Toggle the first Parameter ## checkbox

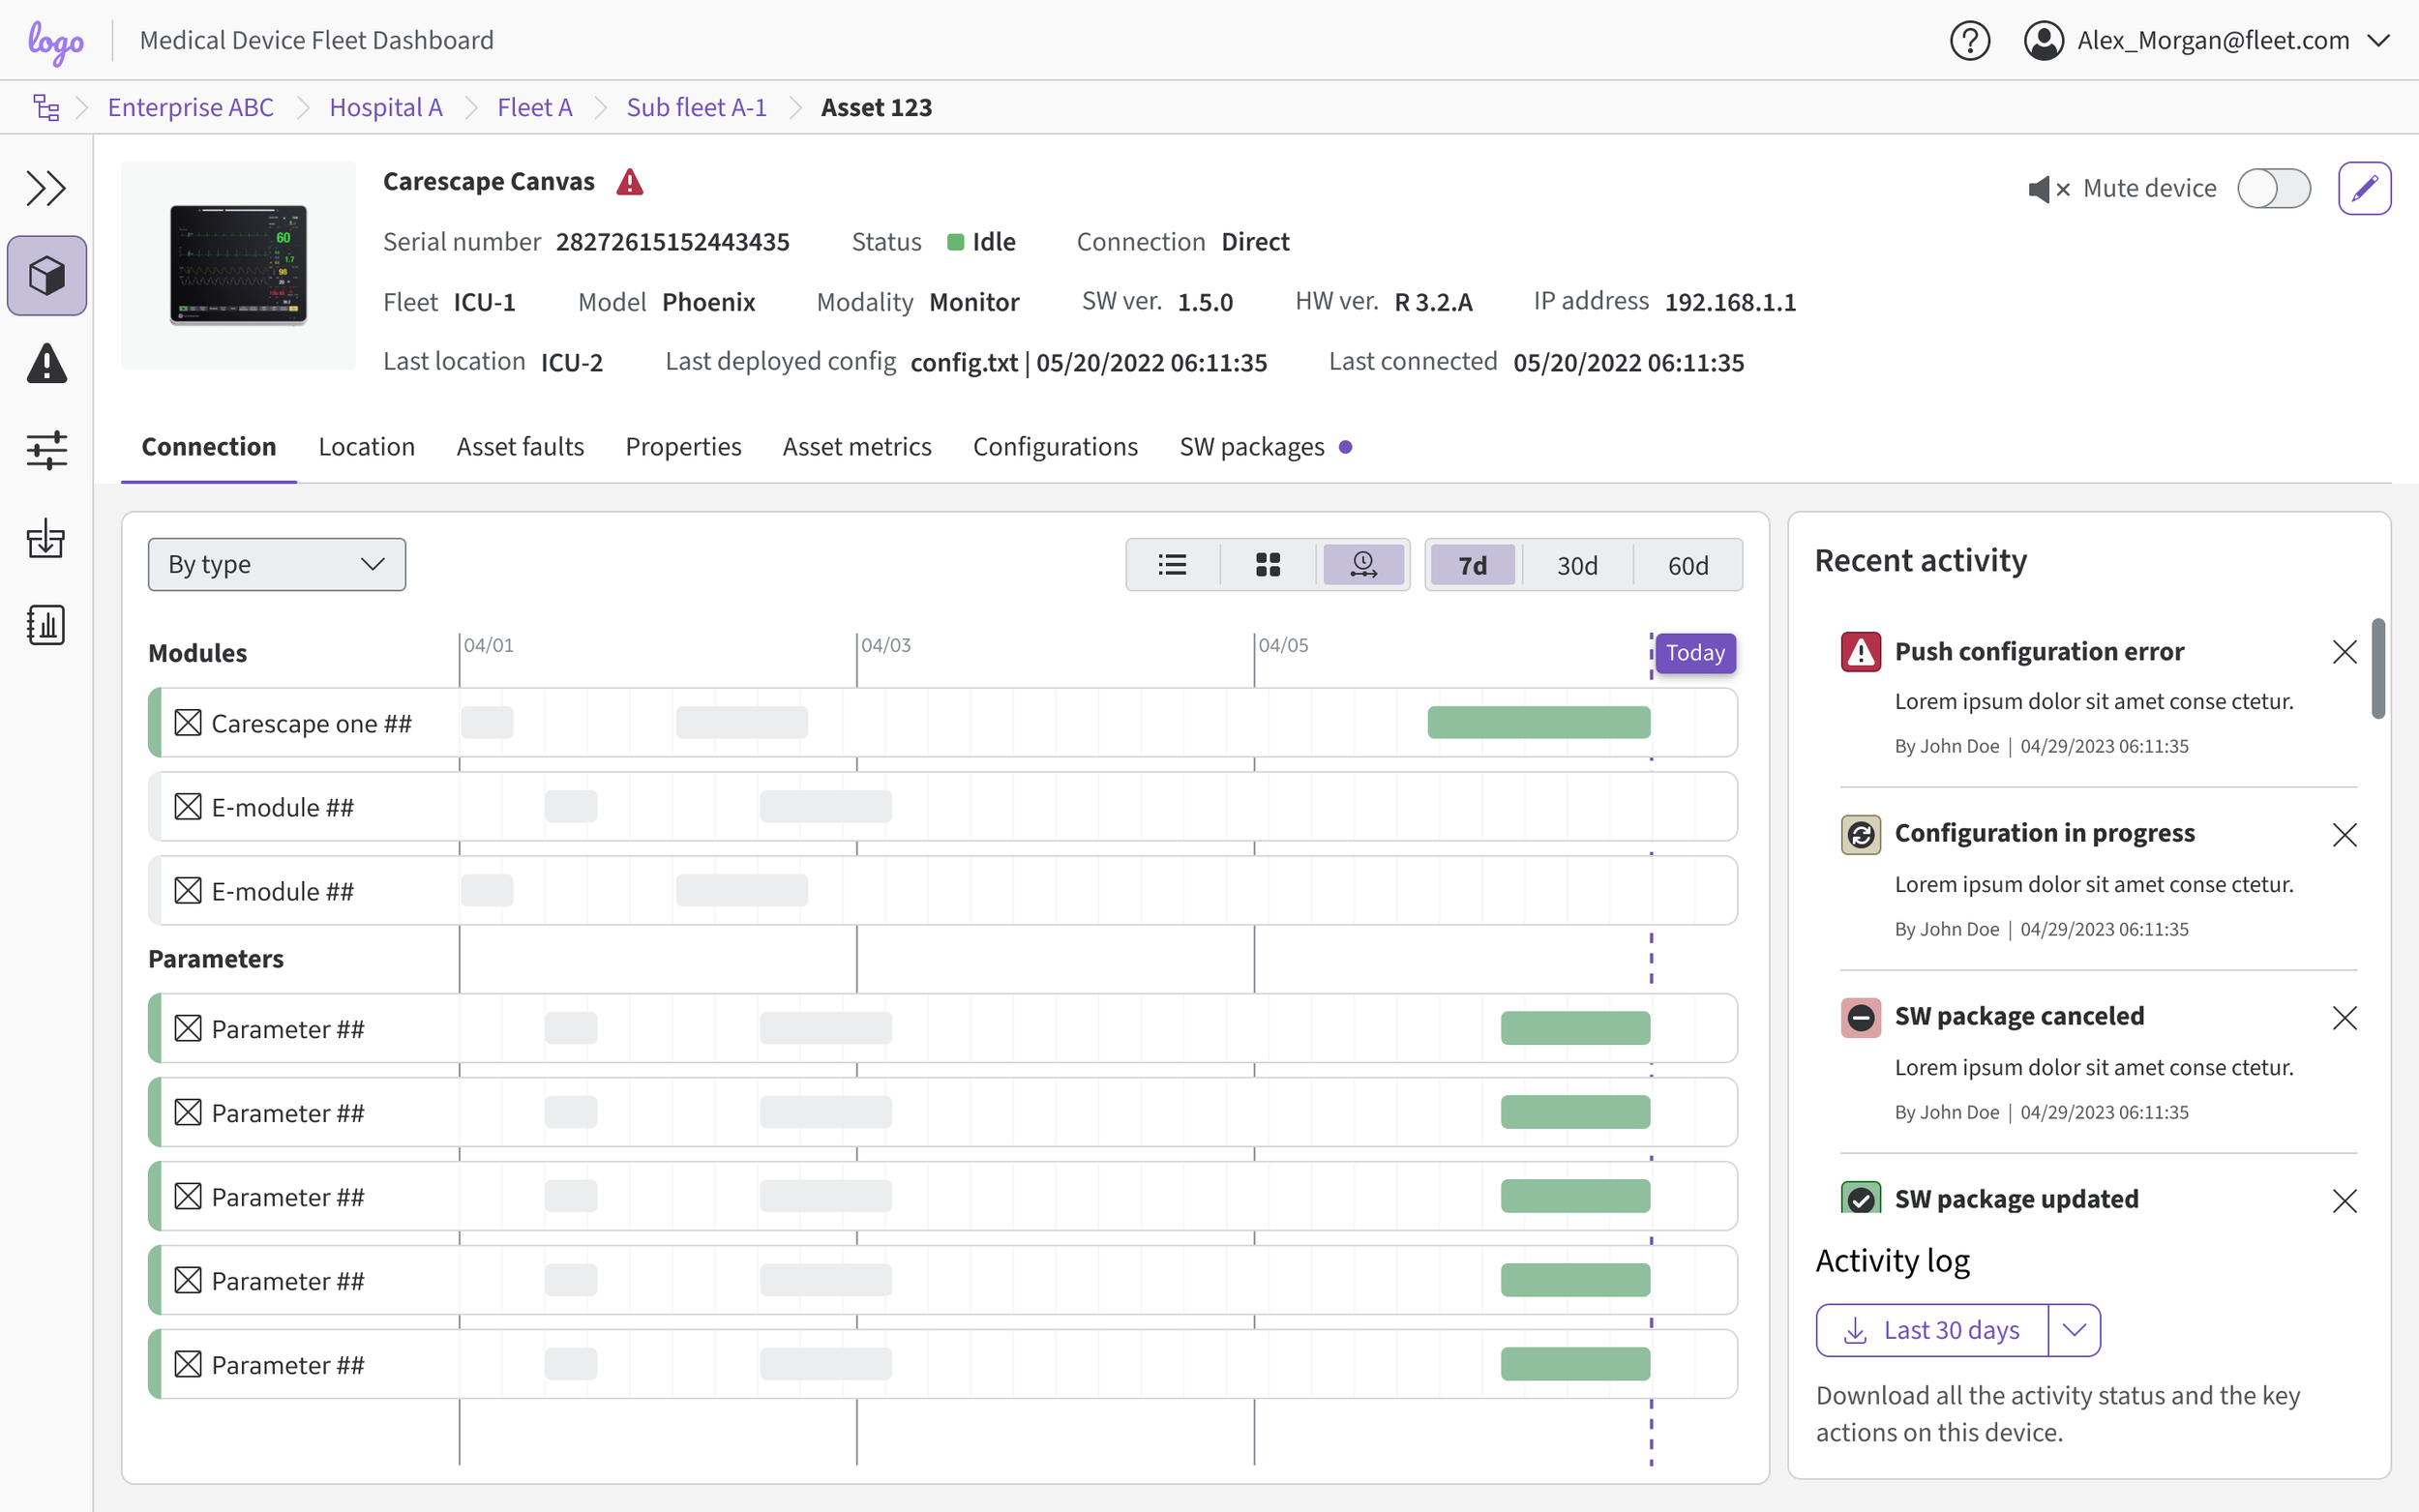(x=188, y=1029)
